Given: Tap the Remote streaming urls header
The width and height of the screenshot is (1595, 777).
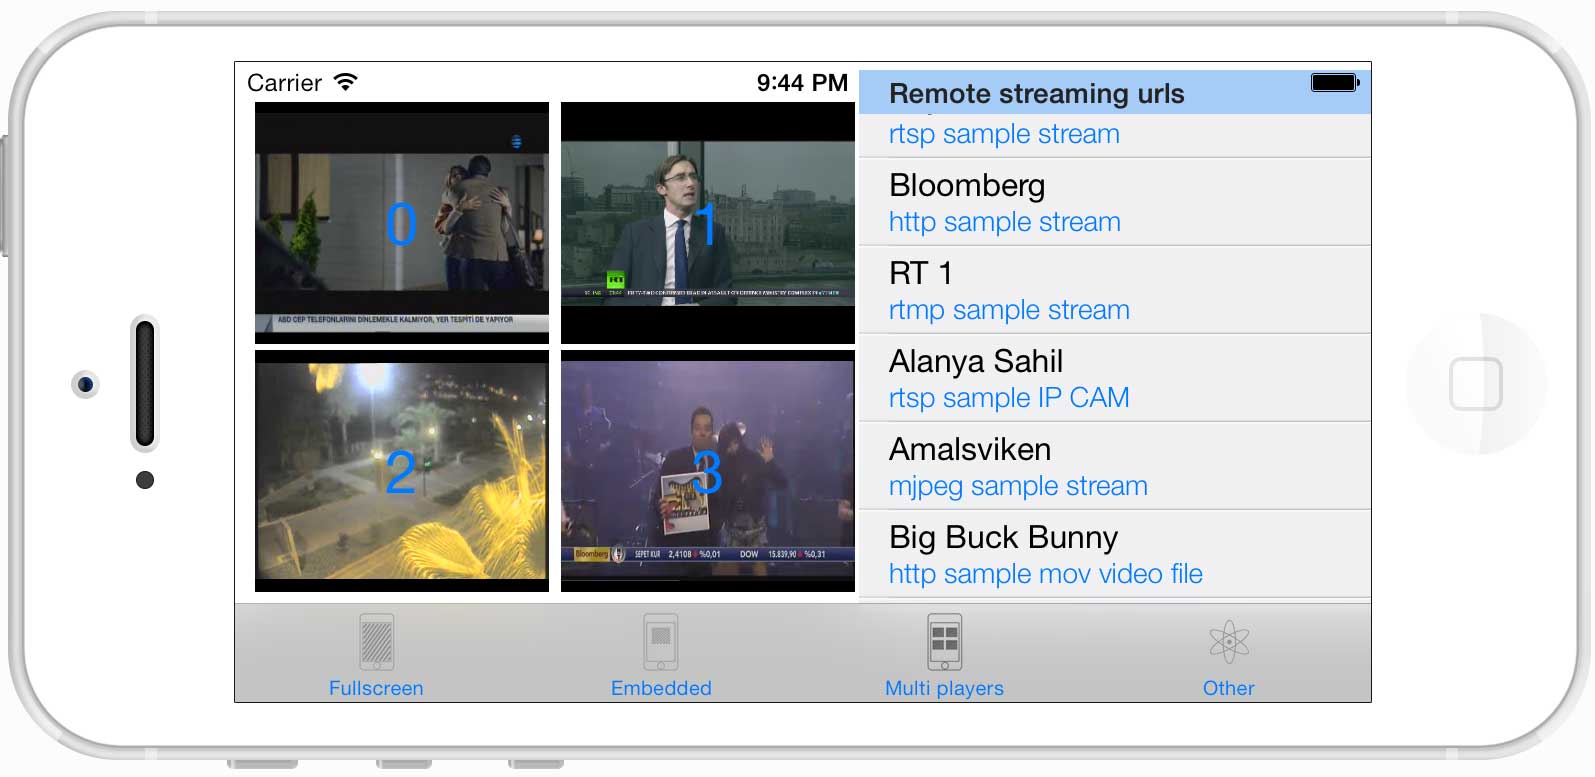Looking at the screenshot, I should coord(1115,93).
